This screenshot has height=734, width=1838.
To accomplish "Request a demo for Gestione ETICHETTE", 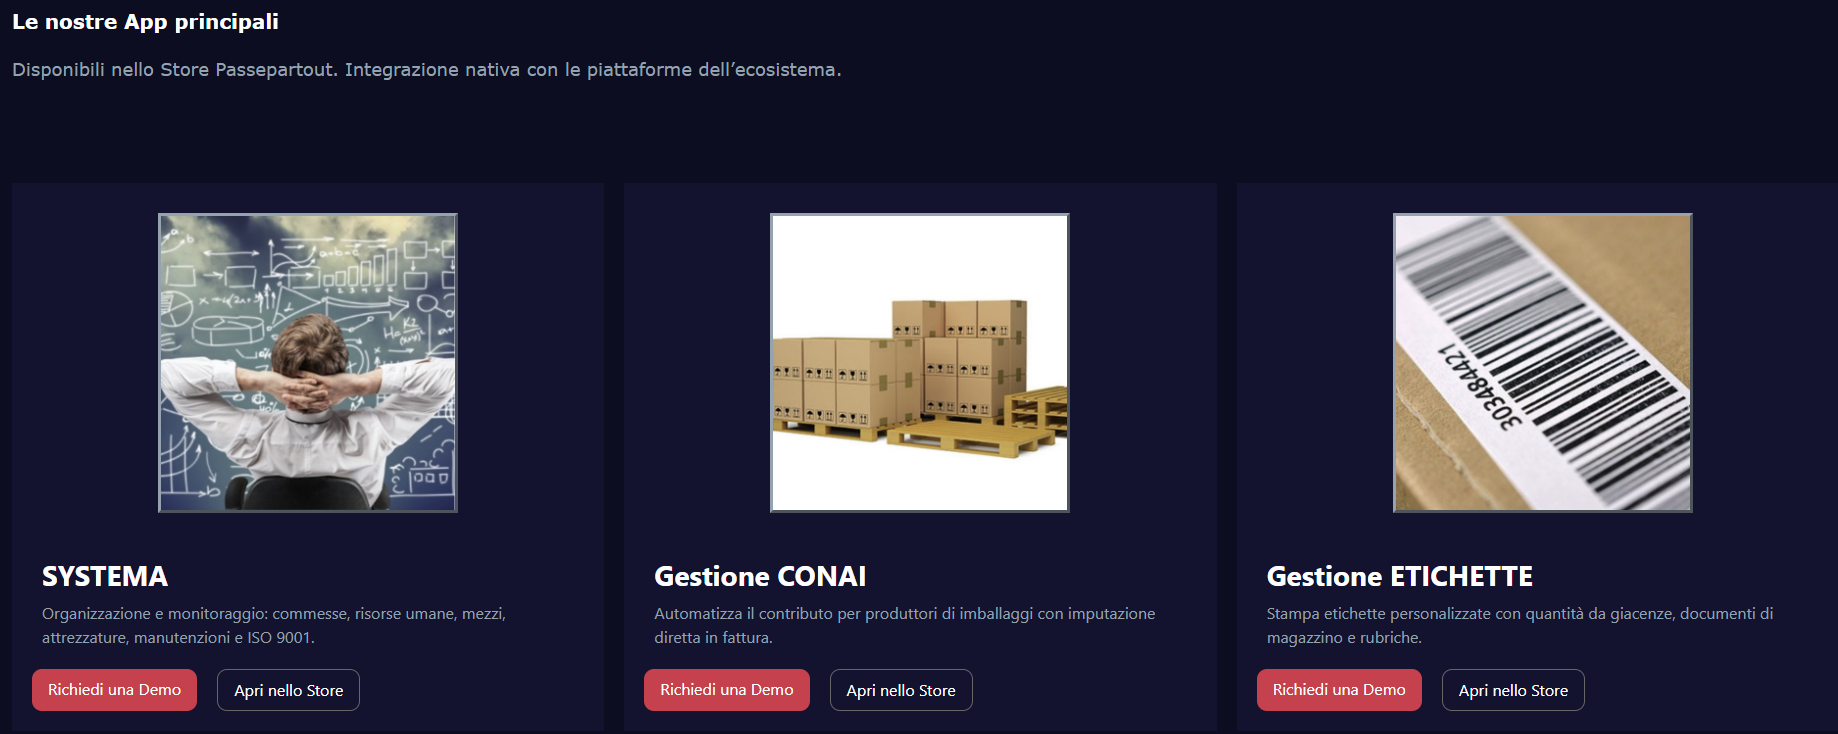I will (x=1338, y=690).
